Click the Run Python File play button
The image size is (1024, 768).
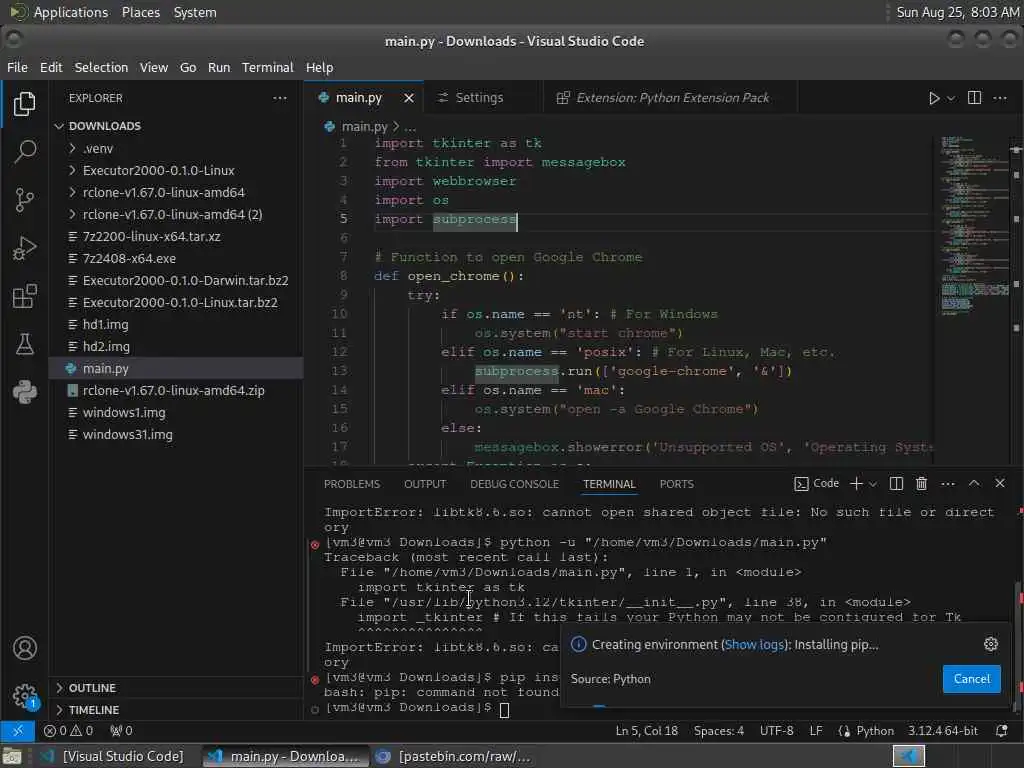(x=934, y=98)
